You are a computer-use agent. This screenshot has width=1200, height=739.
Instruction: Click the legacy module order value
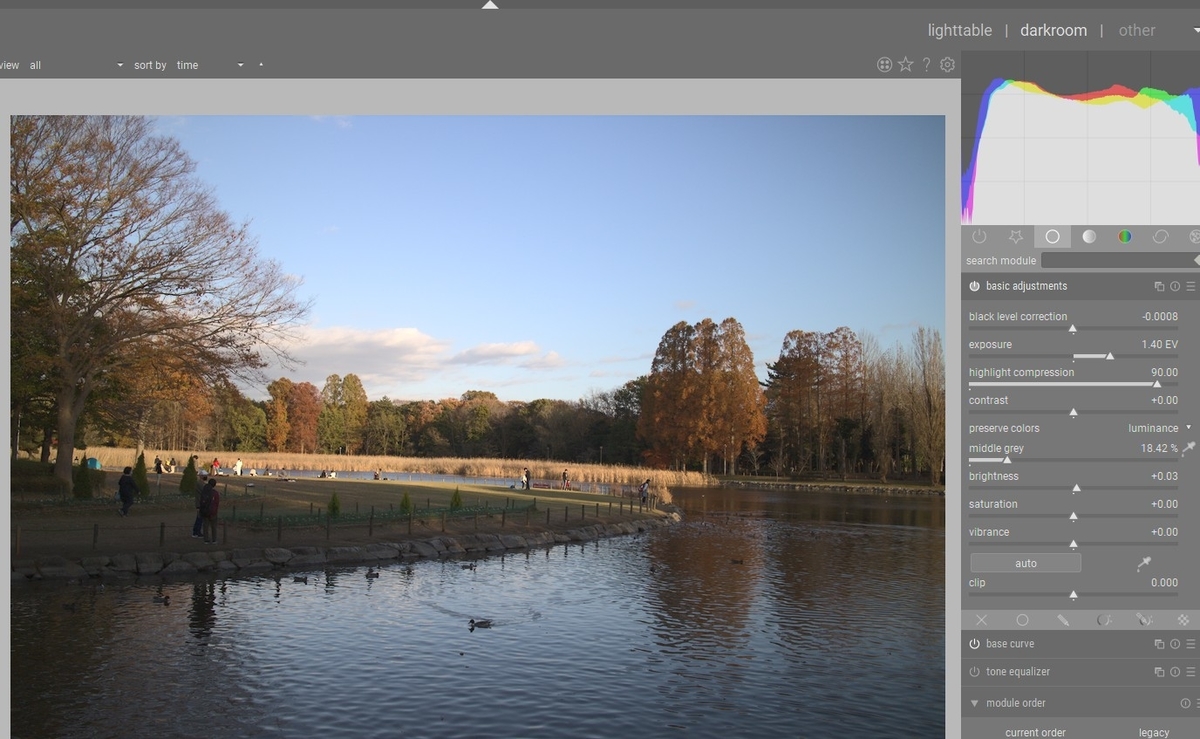[1154, 733]
